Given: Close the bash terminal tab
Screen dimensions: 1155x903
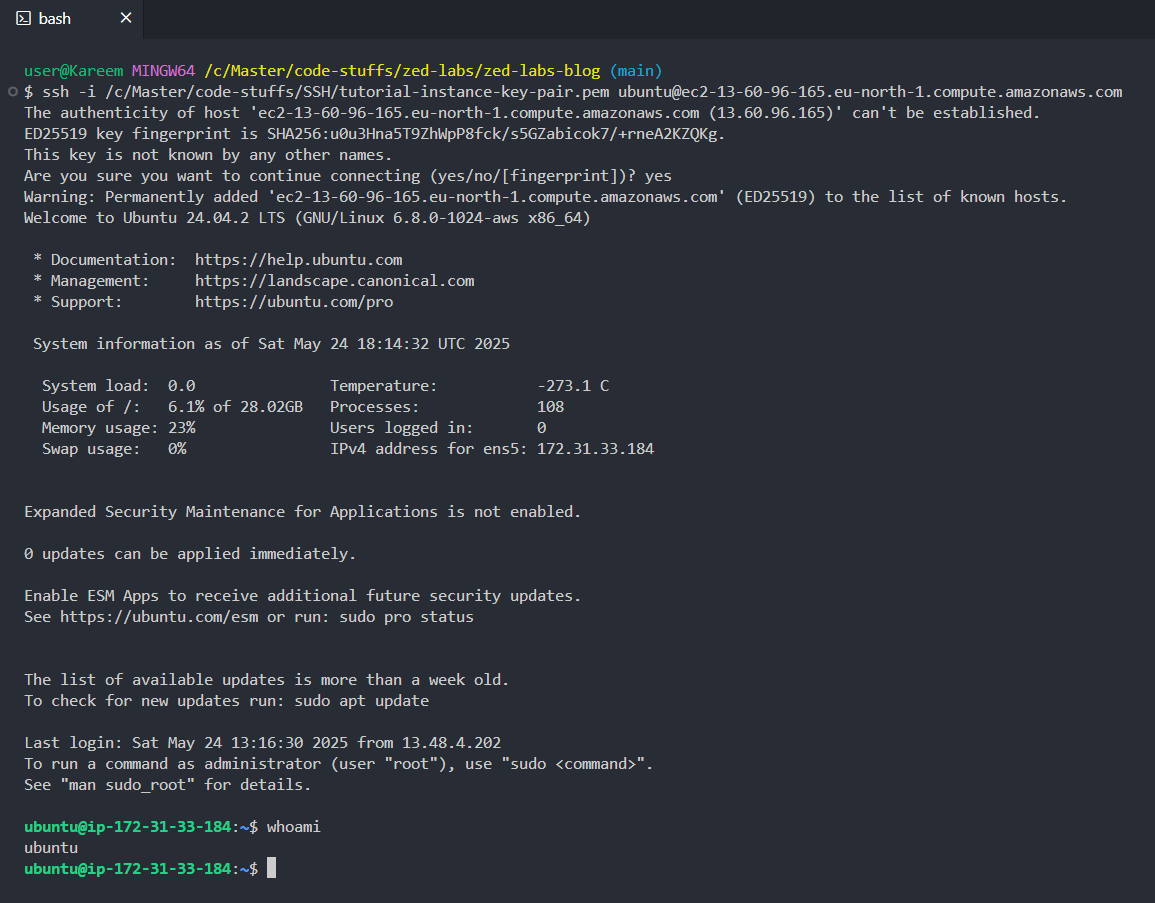Looking at the screenshot, I should [x=126, y=18].
